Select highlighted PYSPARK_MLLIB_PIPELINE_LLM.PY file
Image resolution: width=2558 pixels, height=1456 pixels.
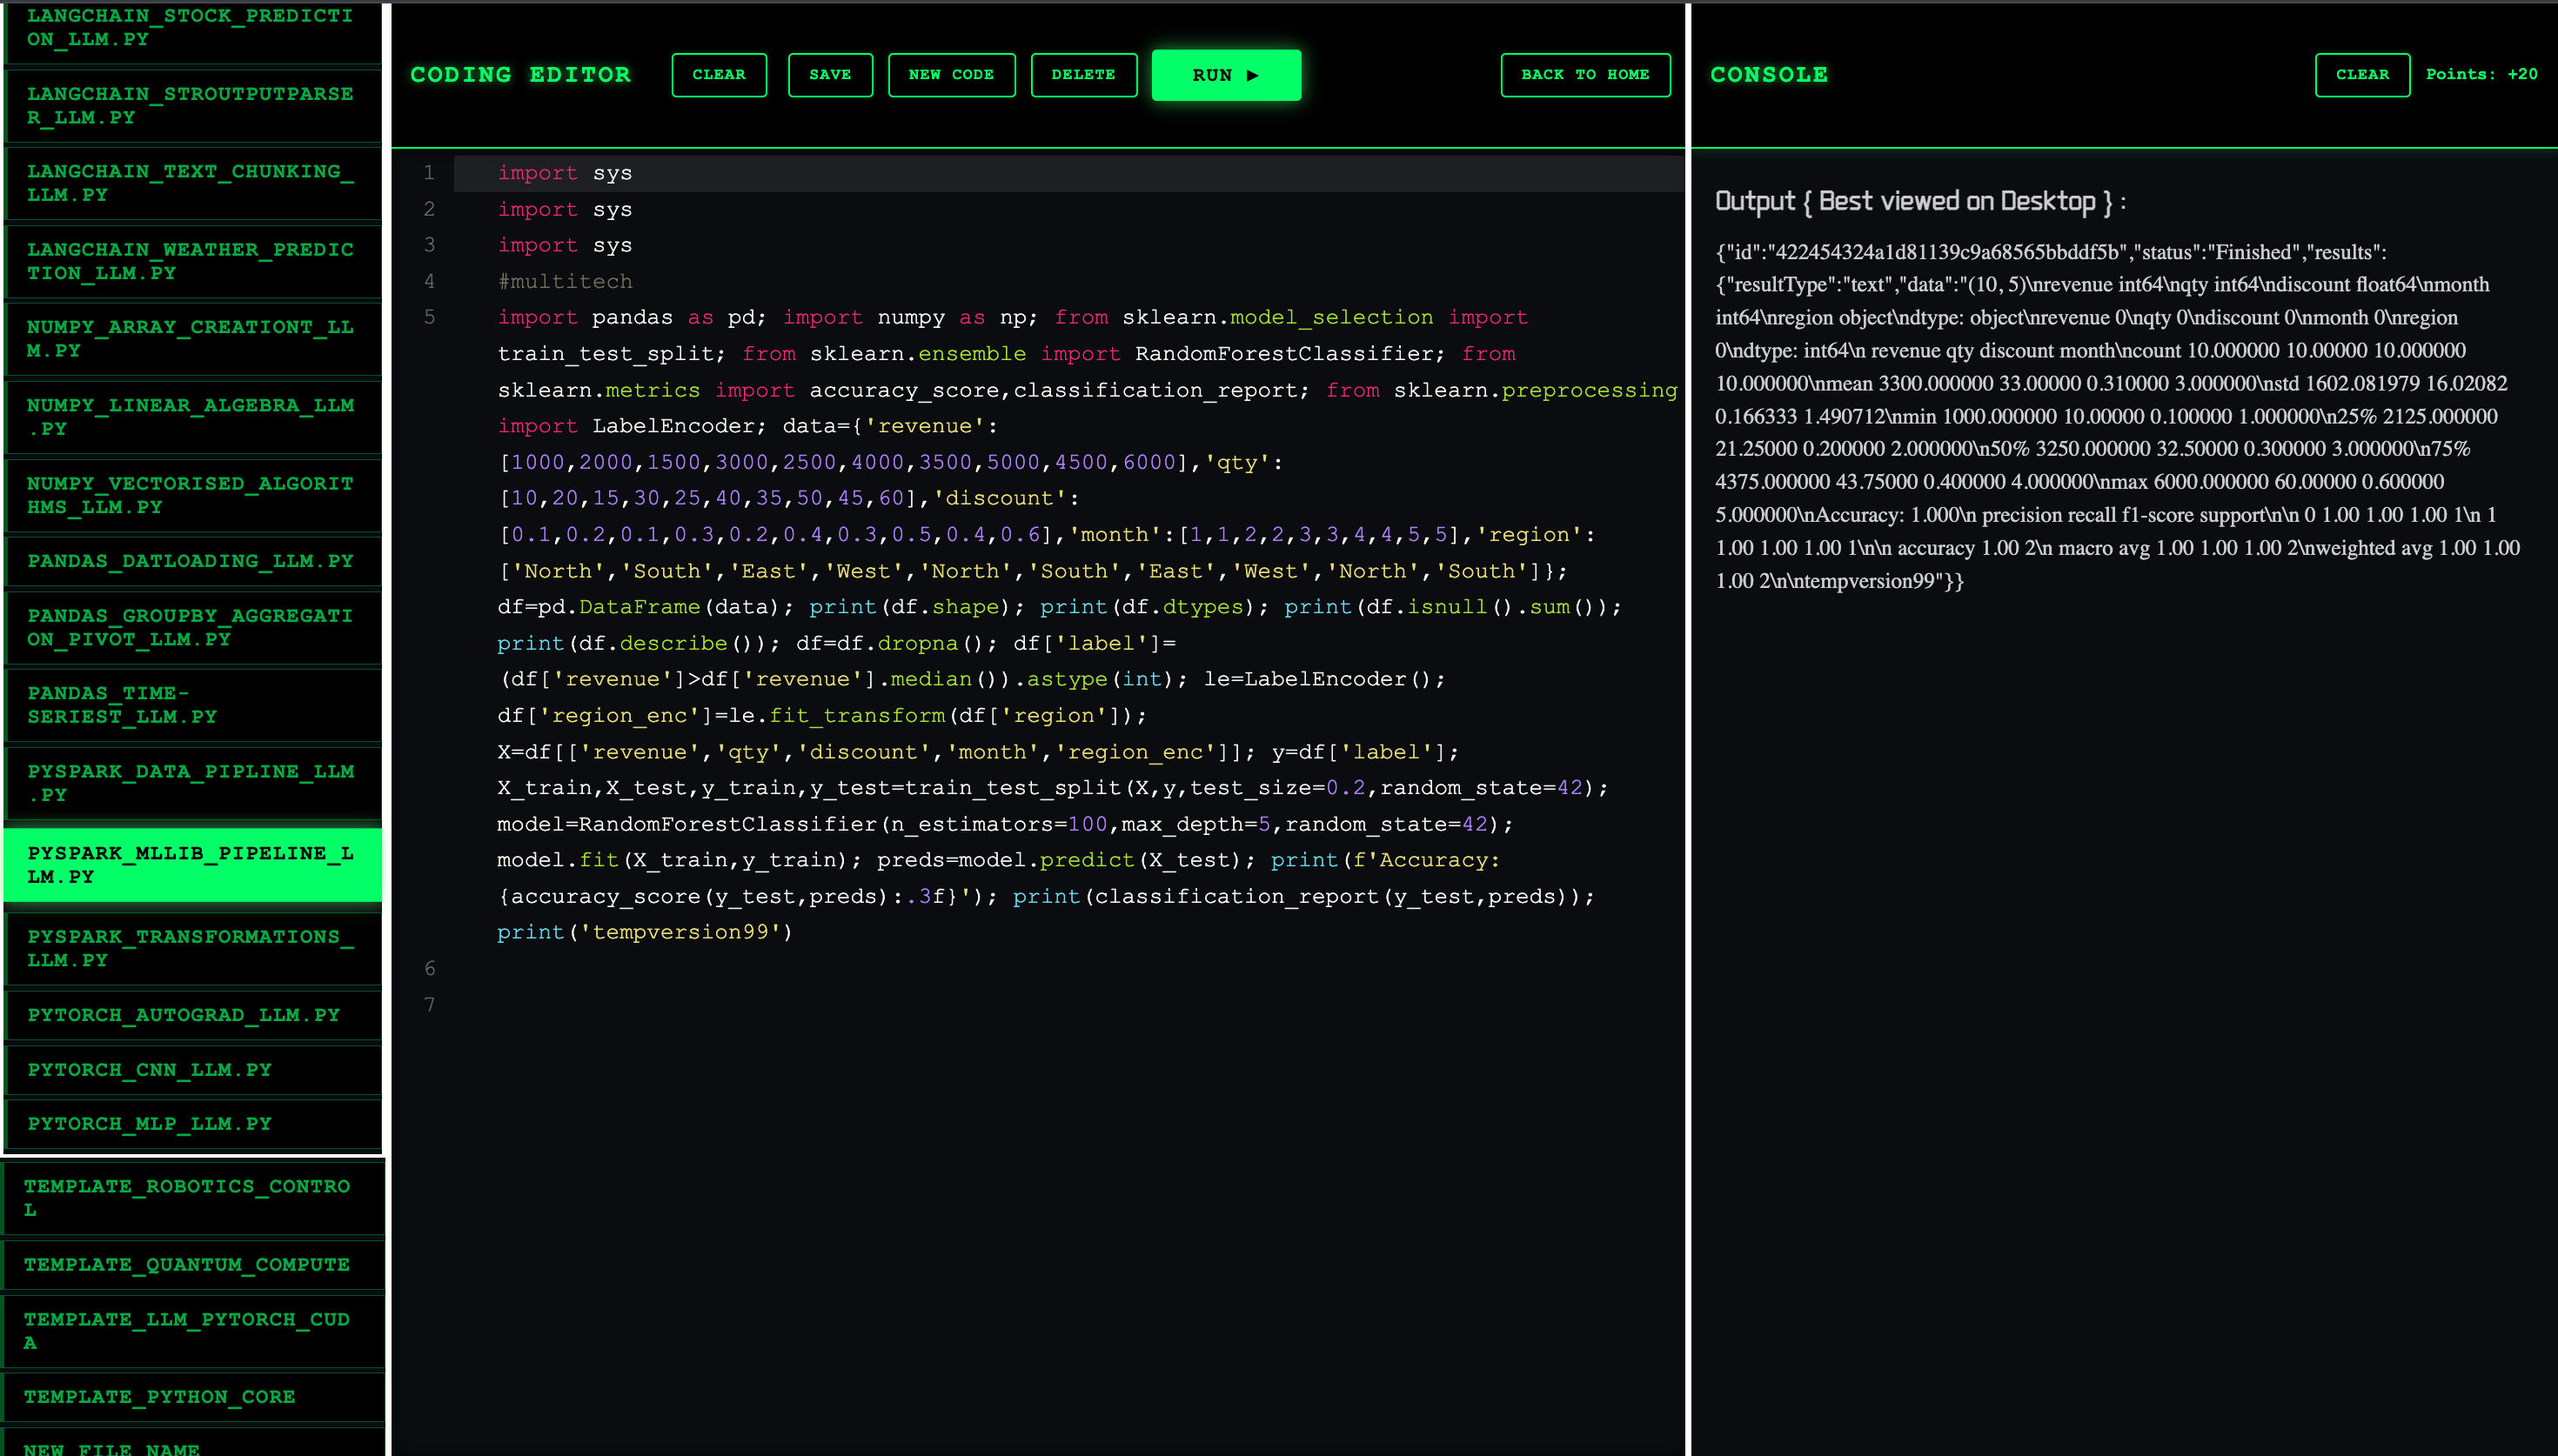point(193,865)
